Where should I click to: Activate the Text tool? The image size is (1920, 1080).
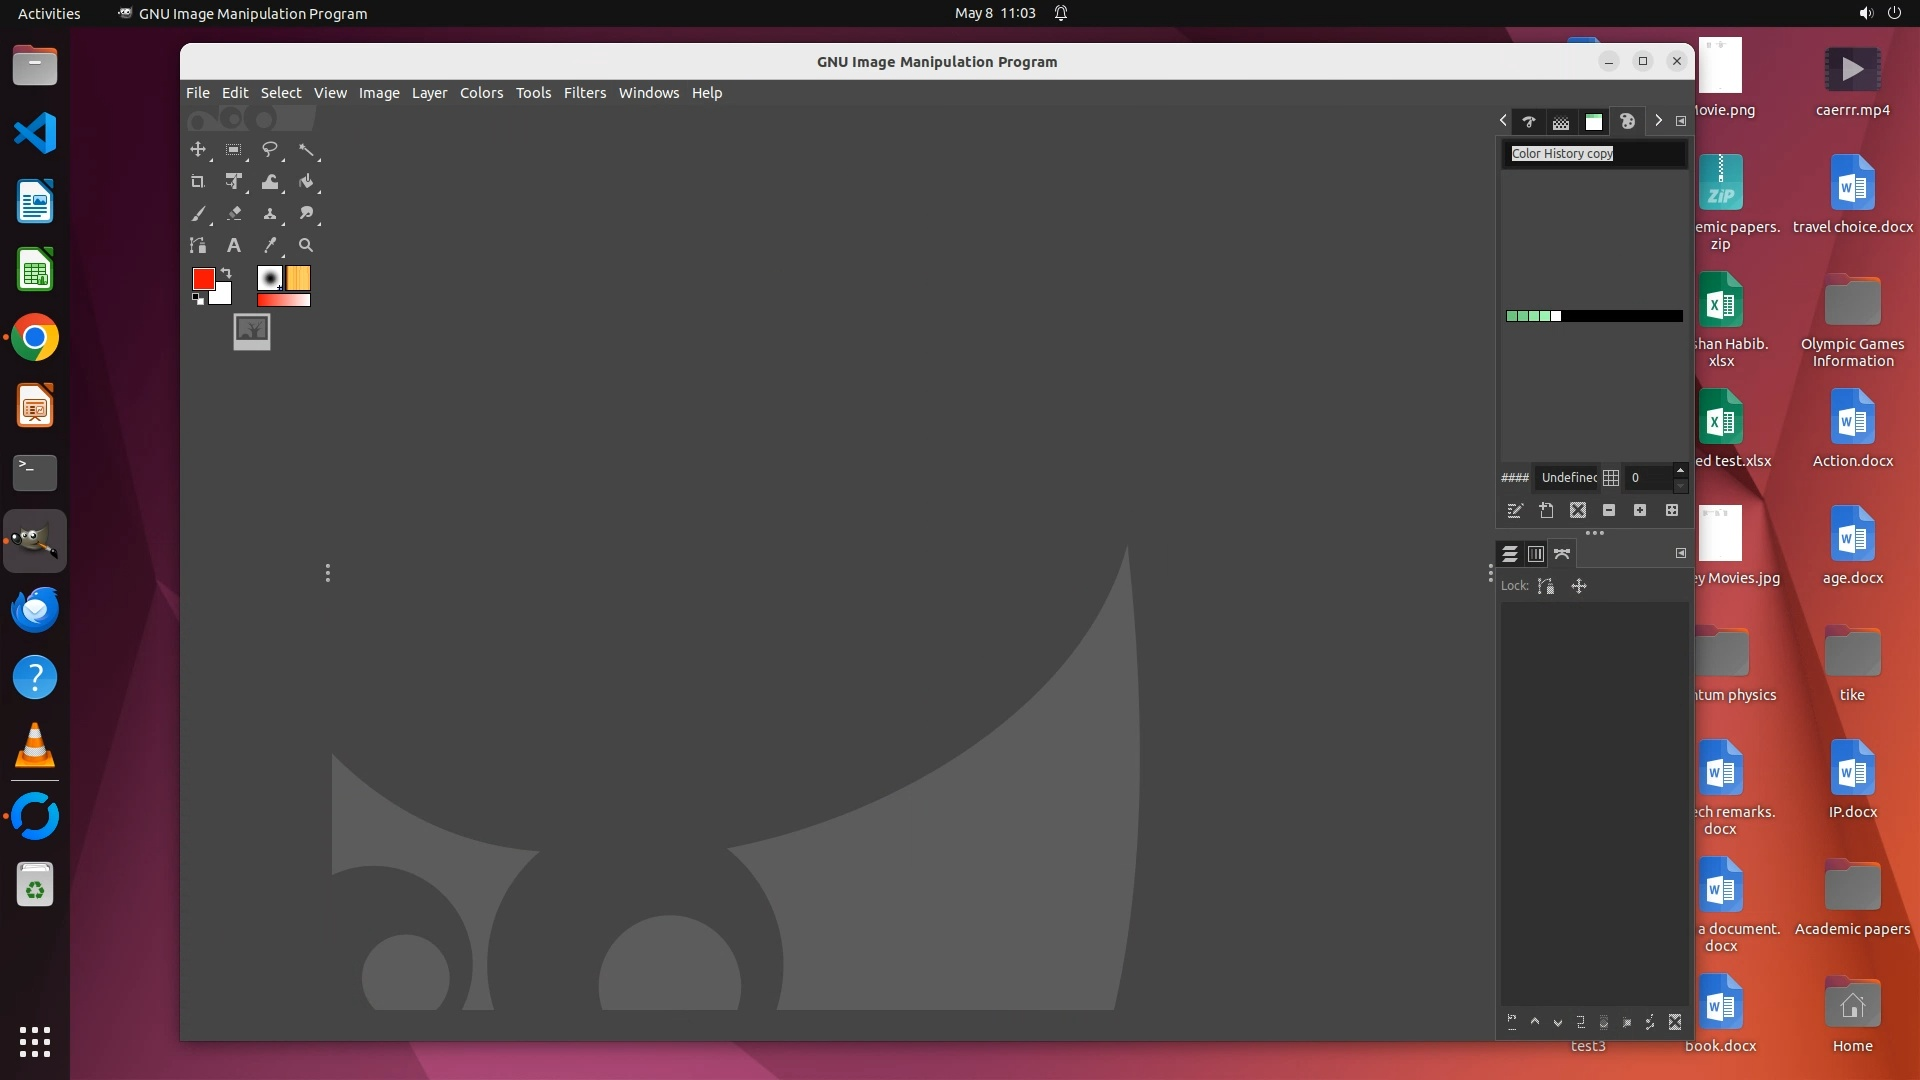point(233,245)
